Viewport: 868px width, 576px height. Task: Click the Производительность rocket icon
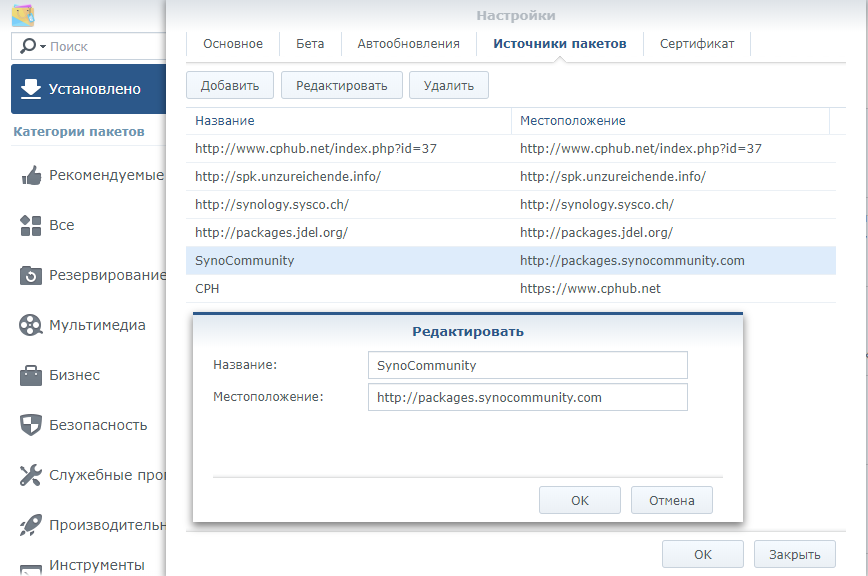pos(30,525)
